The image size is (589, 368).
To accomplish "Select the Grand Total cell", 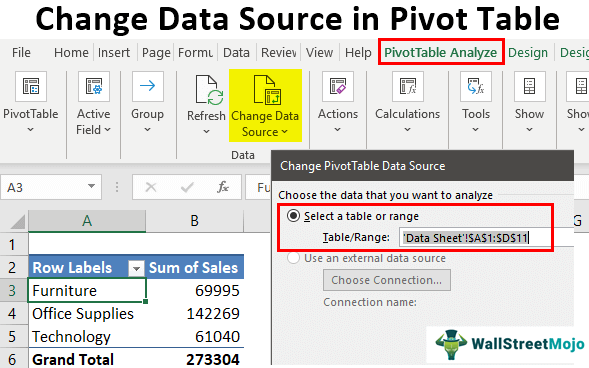I will 87,359.
